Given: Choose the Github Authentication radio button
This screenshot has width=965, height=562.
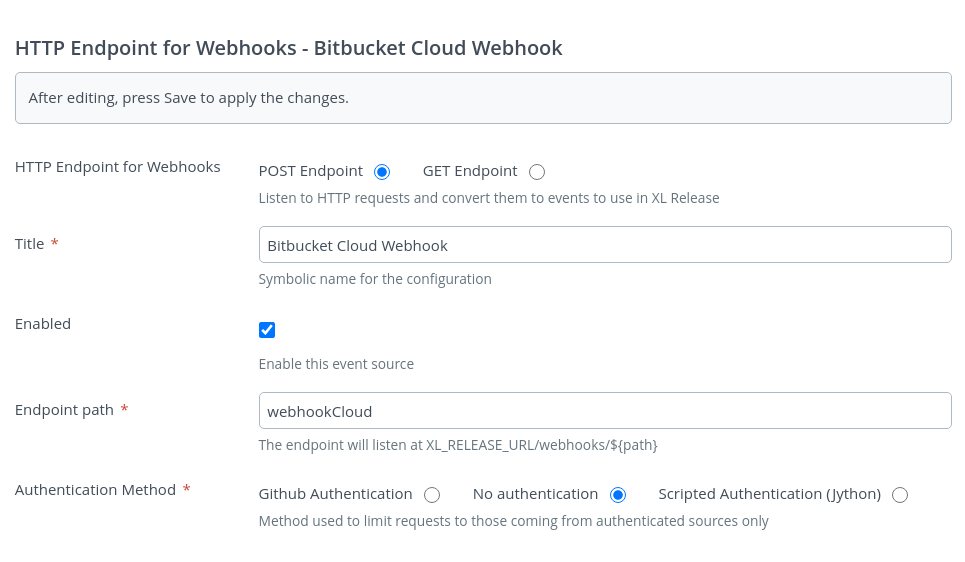Looking at the screenshot, I should tap(432, 495).
